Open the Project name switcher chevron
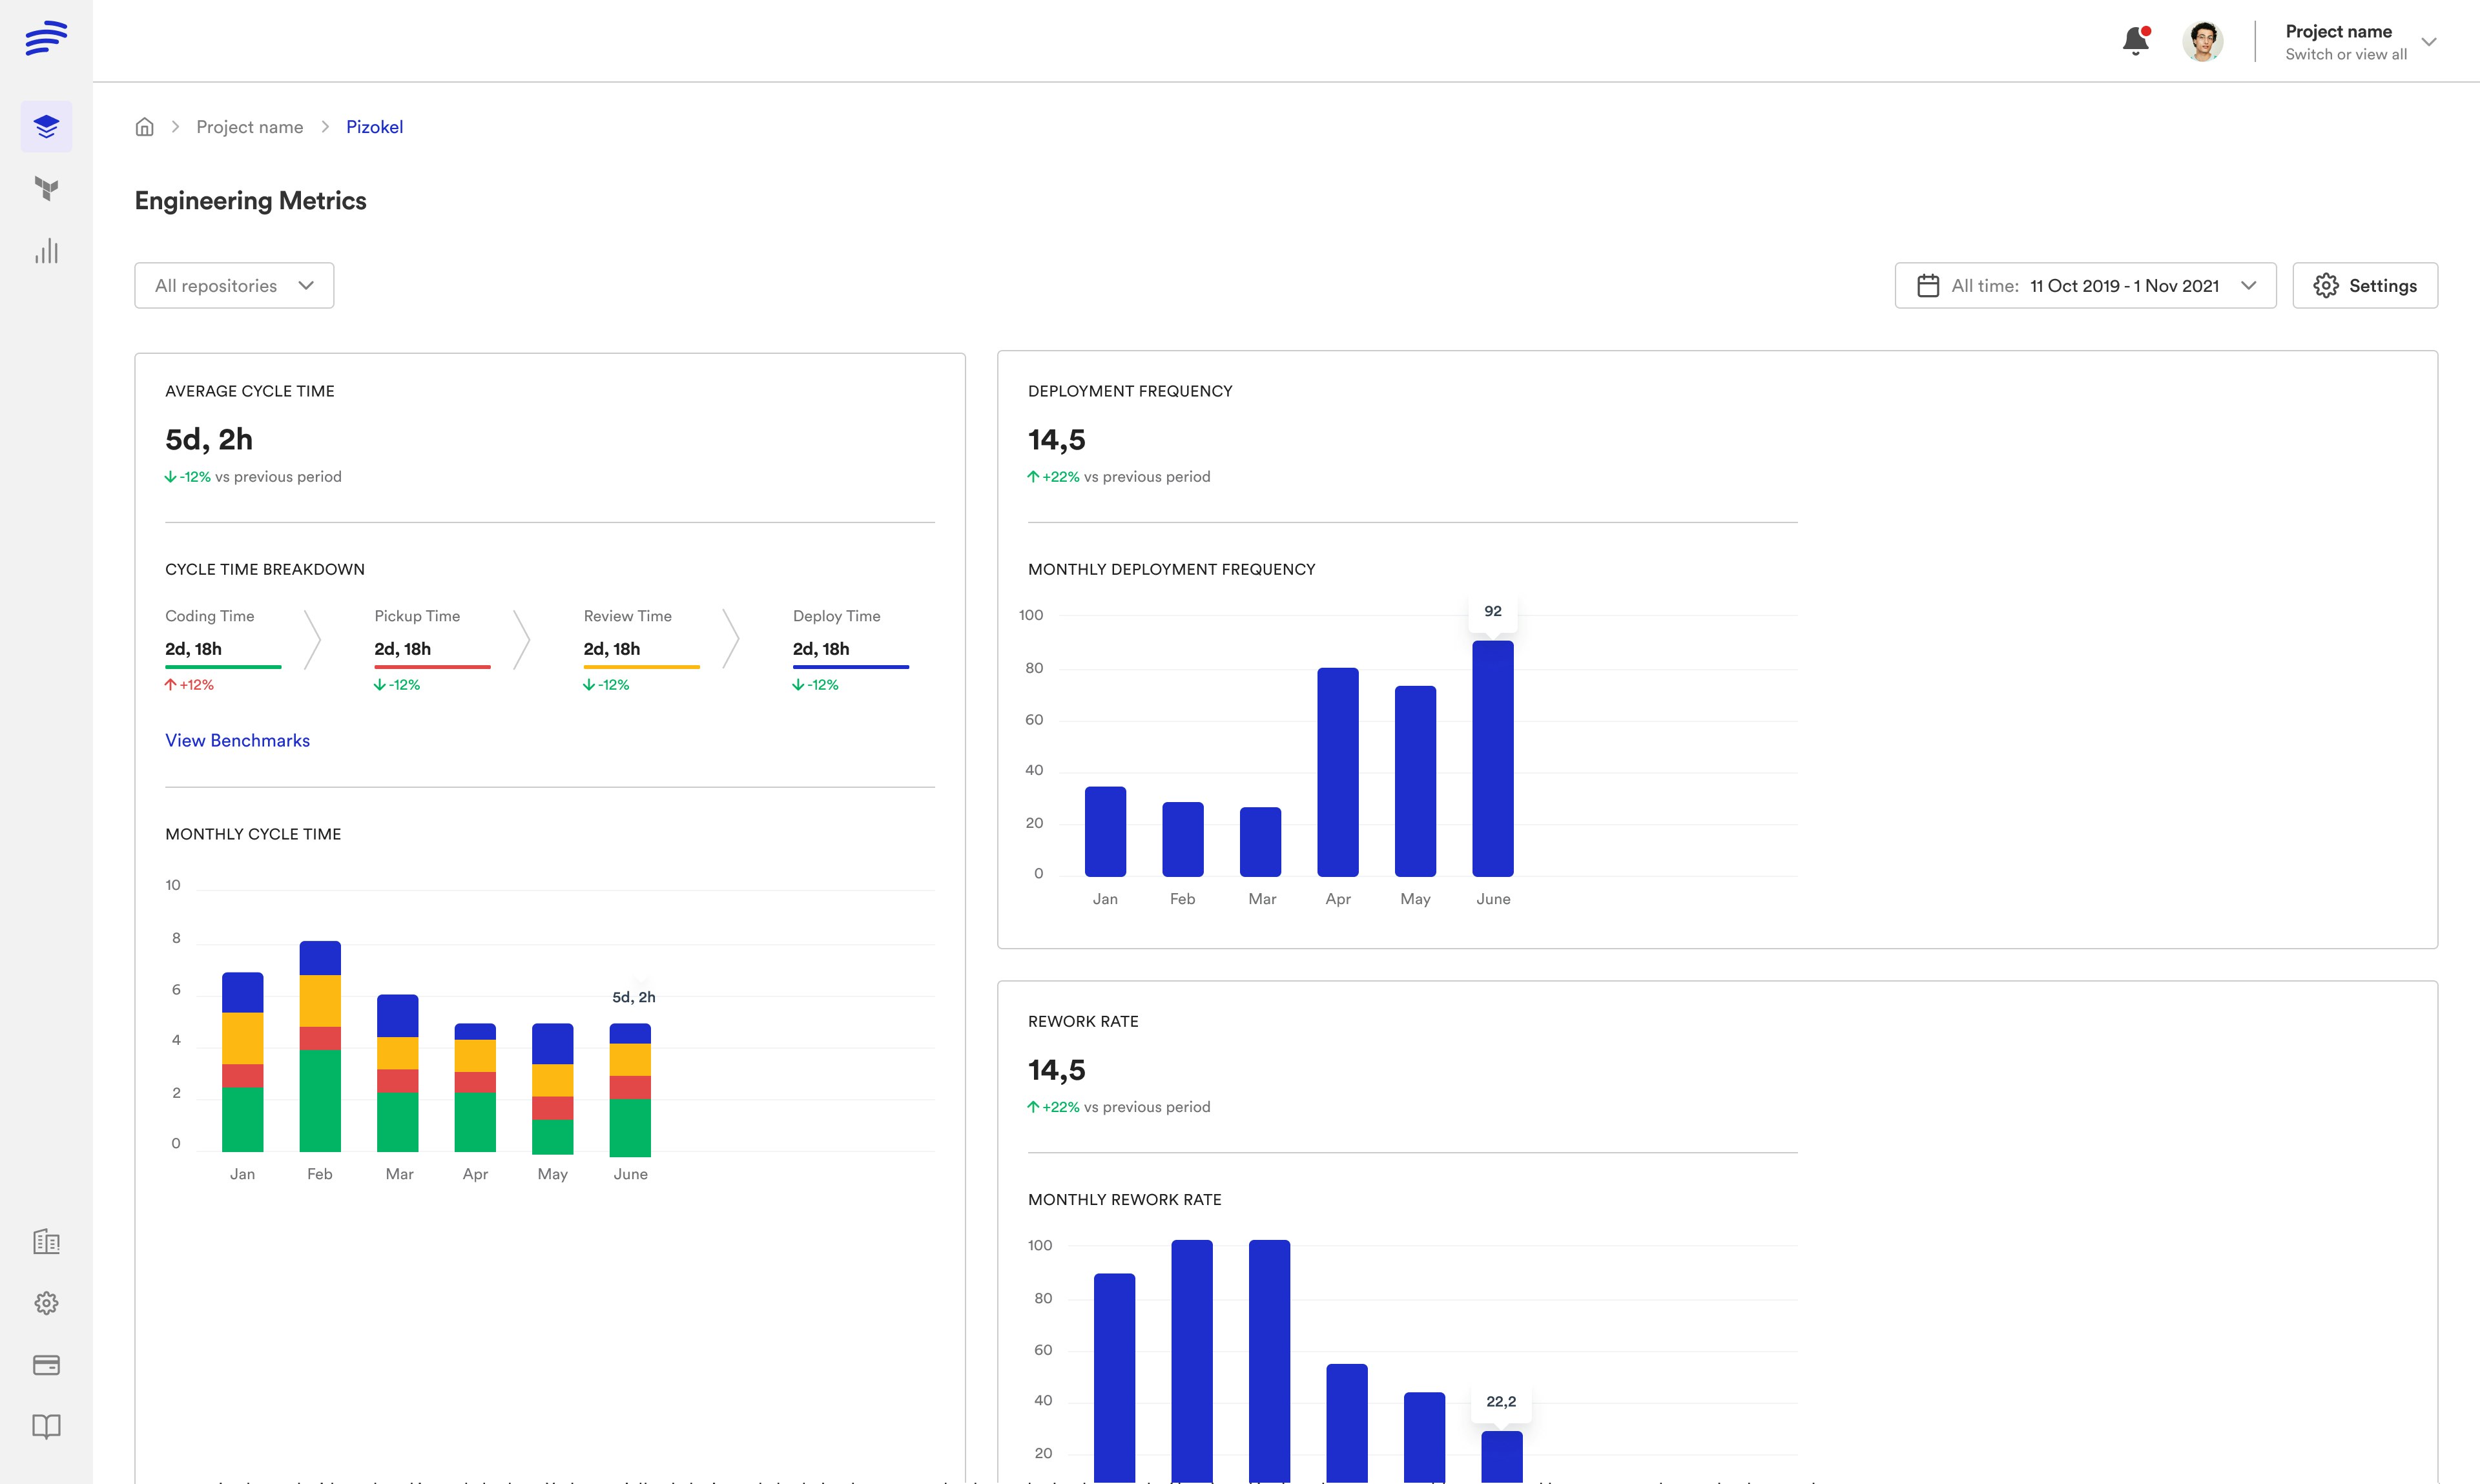The image size is (2480, 1484). pos(2430,42)
